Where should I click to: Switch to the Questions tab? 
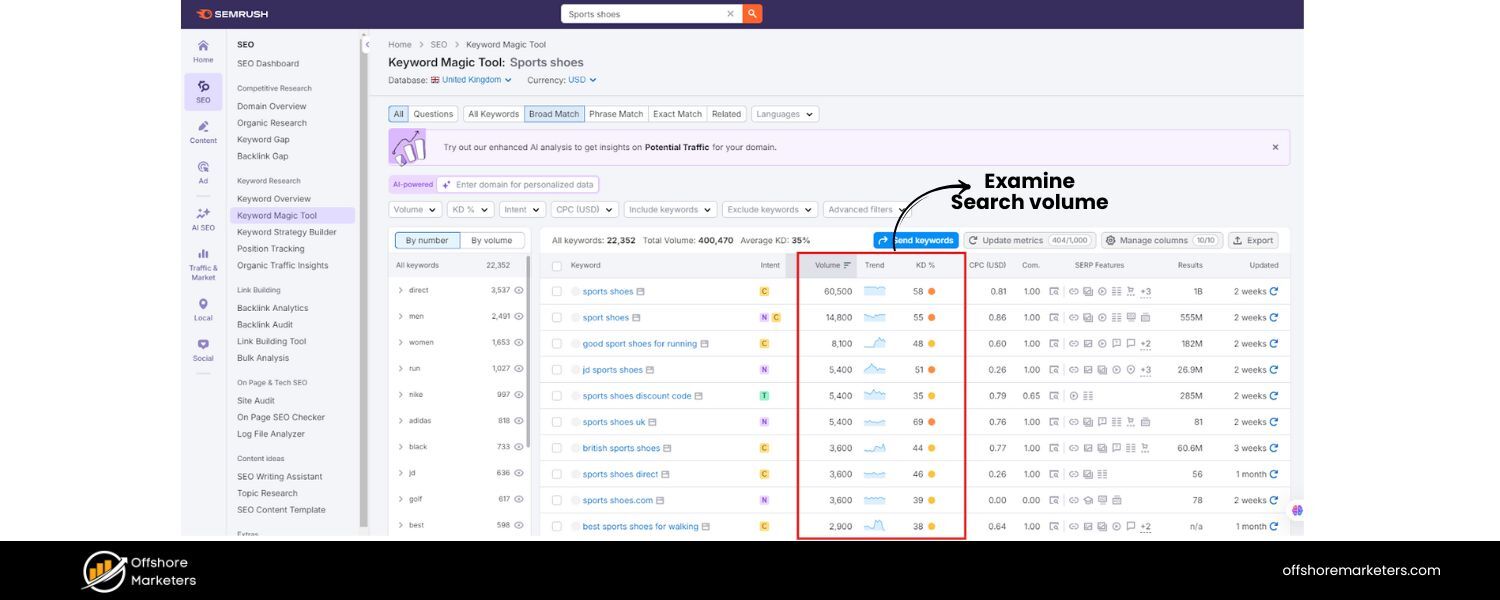click(433, 113)
